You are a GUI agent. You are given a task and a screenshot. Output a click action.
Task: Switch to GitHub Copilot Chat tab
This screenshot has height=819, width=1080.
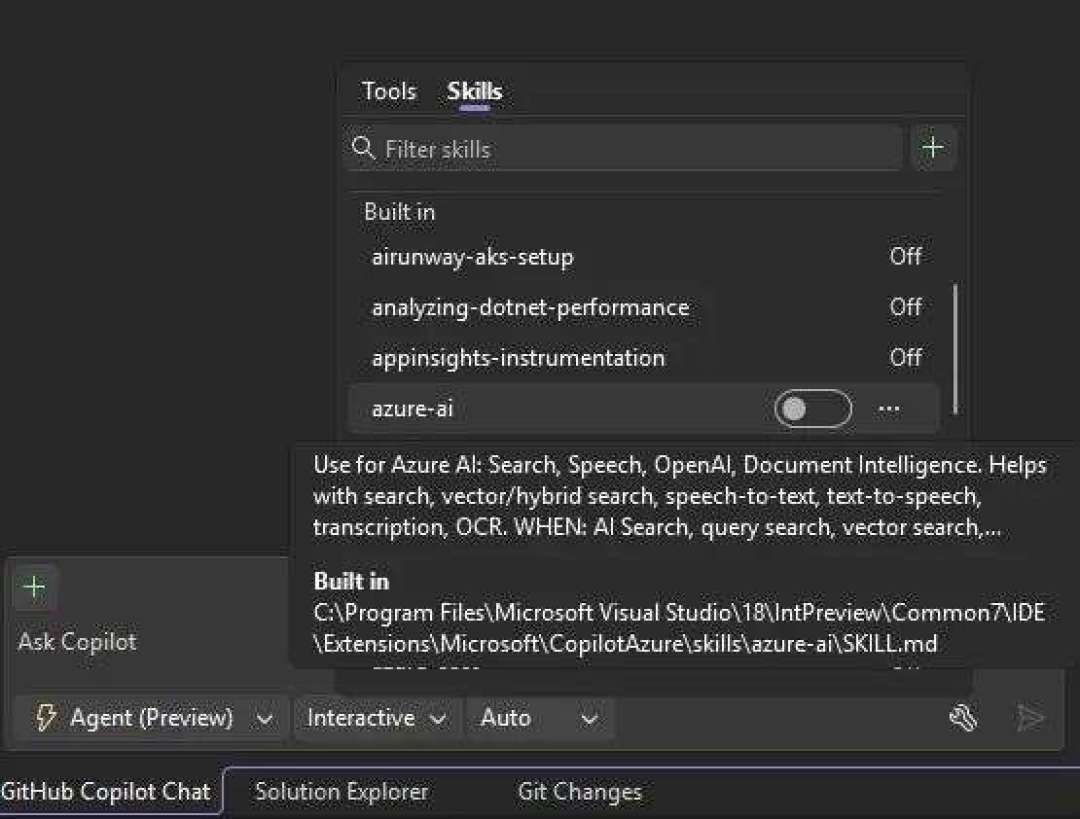point(106,791)
